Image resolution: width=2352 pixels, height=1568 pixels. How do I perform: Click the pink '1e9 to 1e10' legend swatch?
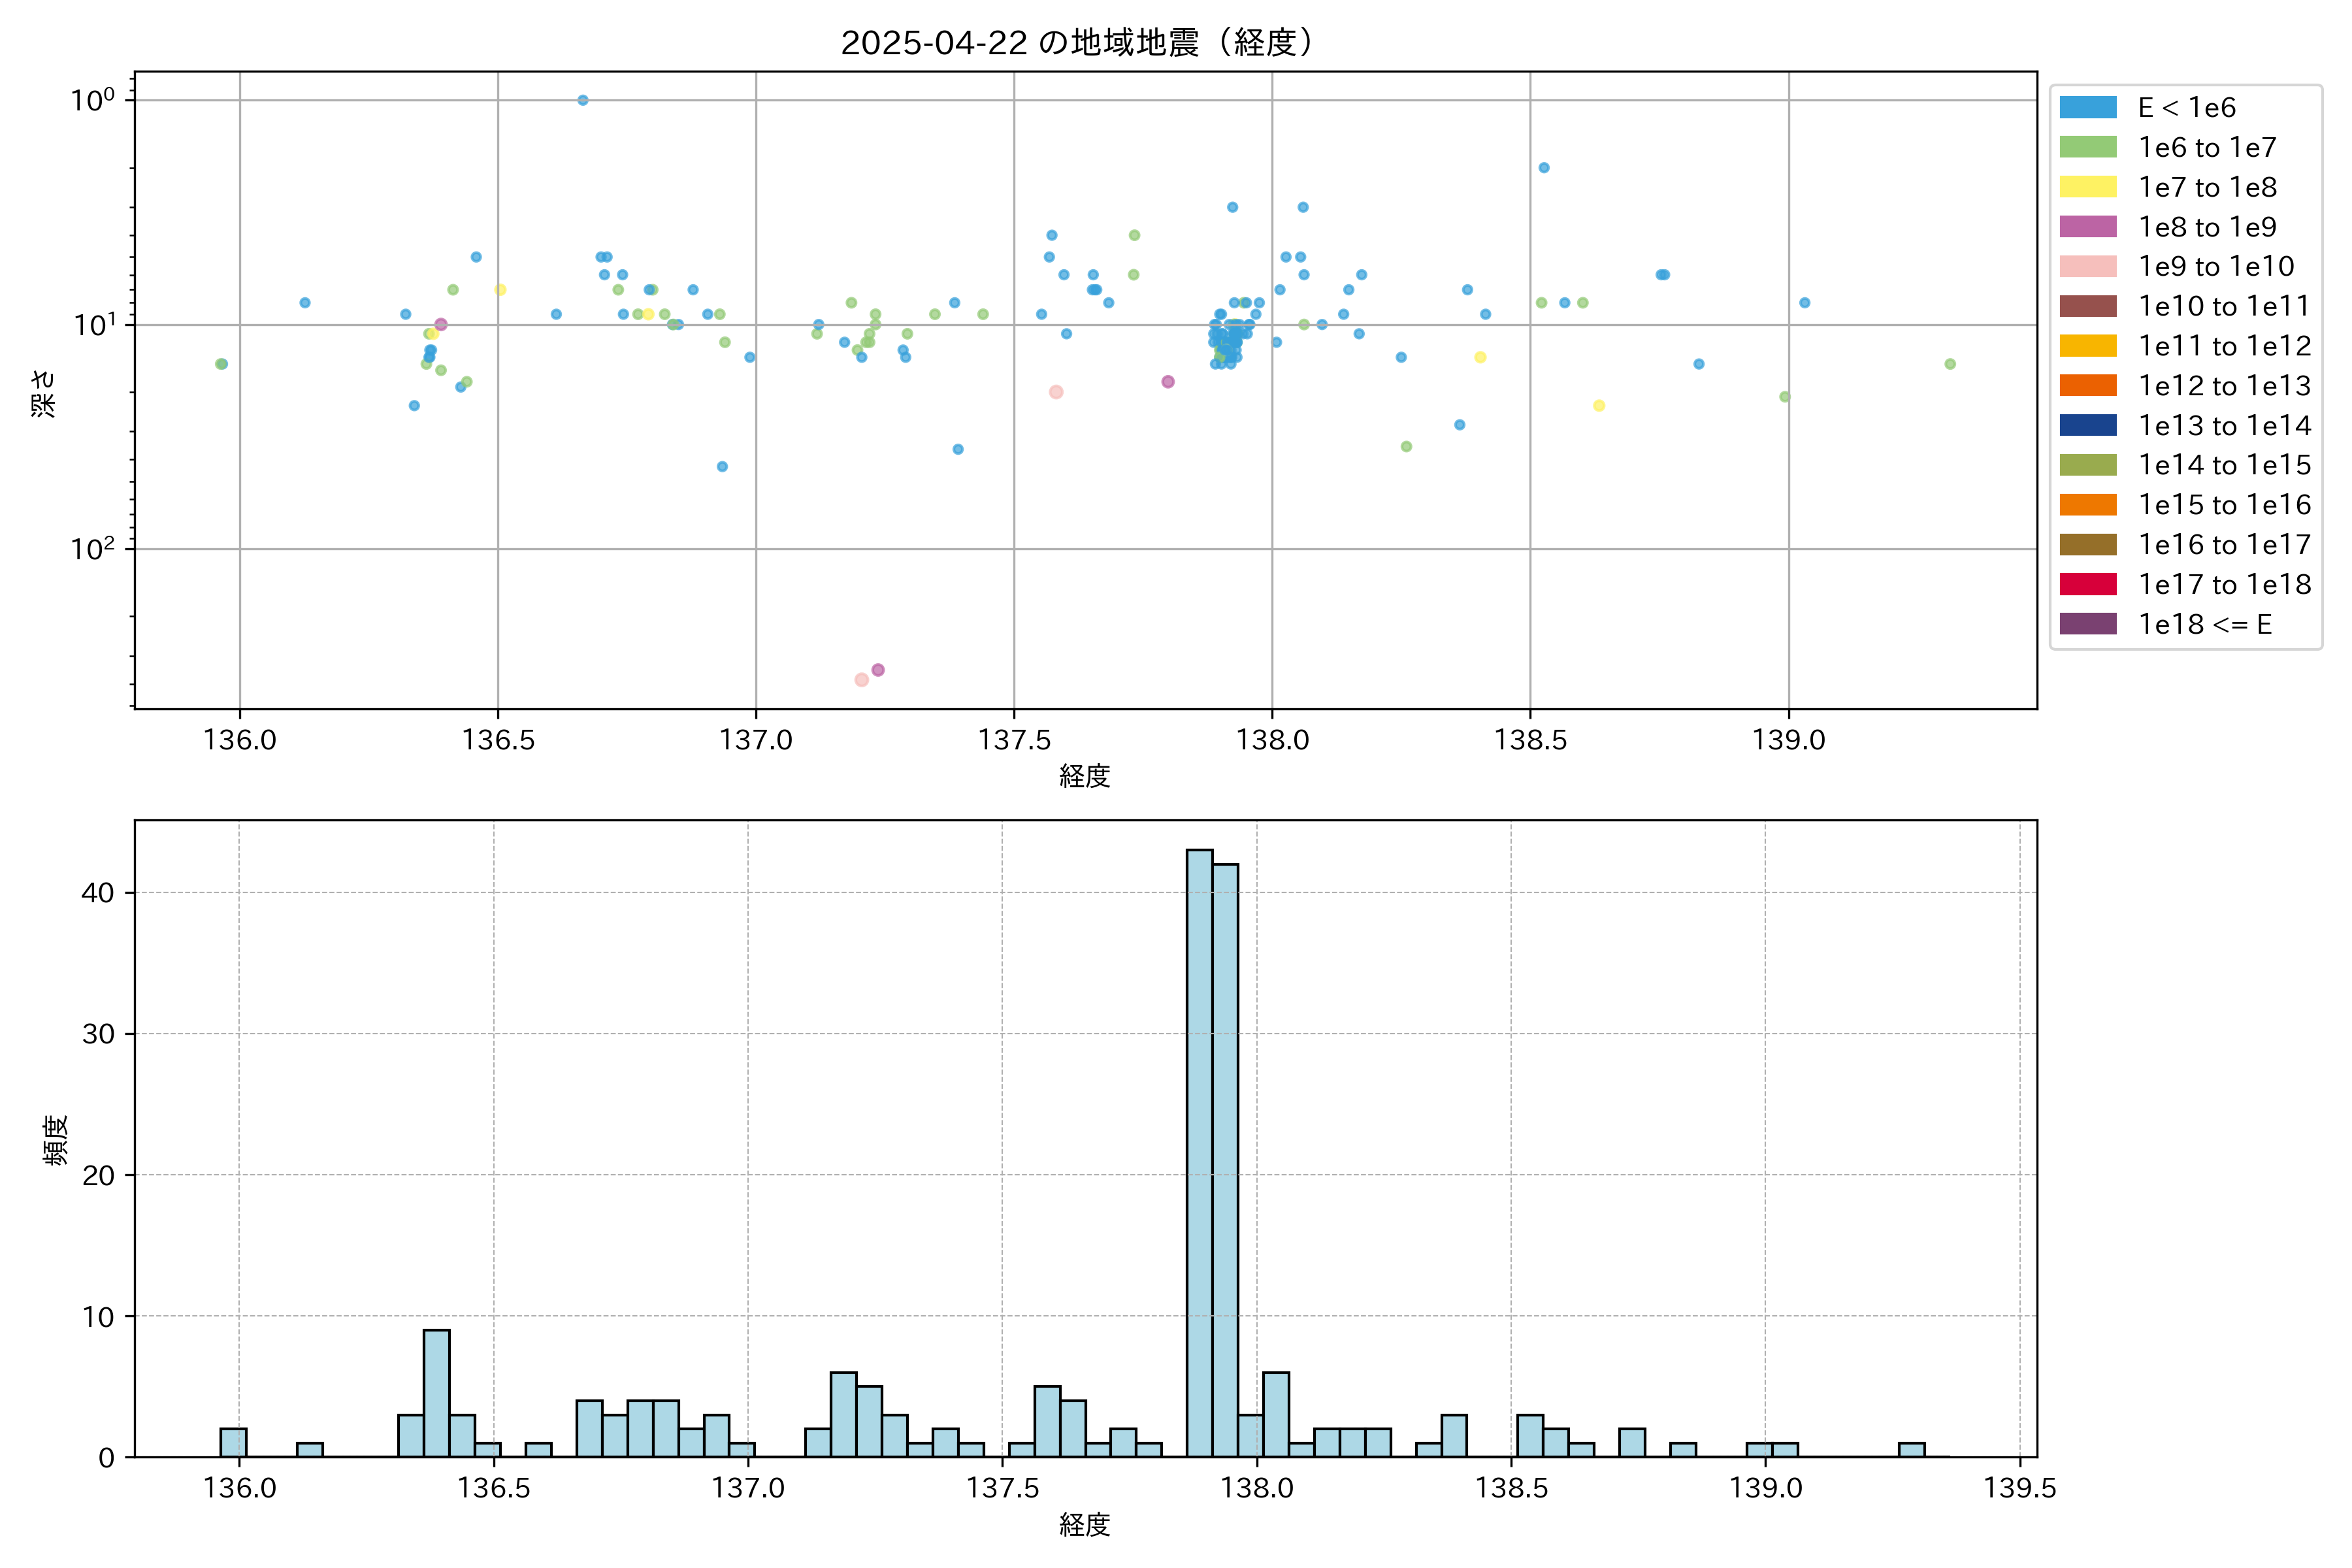(2087, 266)
